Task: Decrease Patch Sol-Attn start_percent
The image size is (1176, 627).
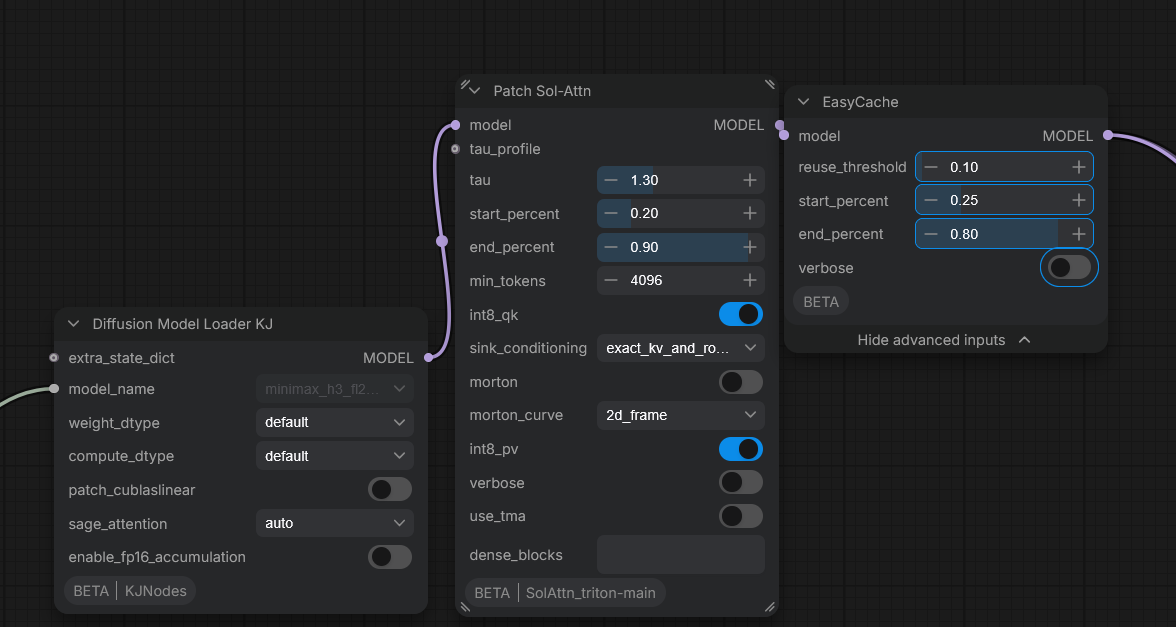Action: tap(611, 214)
